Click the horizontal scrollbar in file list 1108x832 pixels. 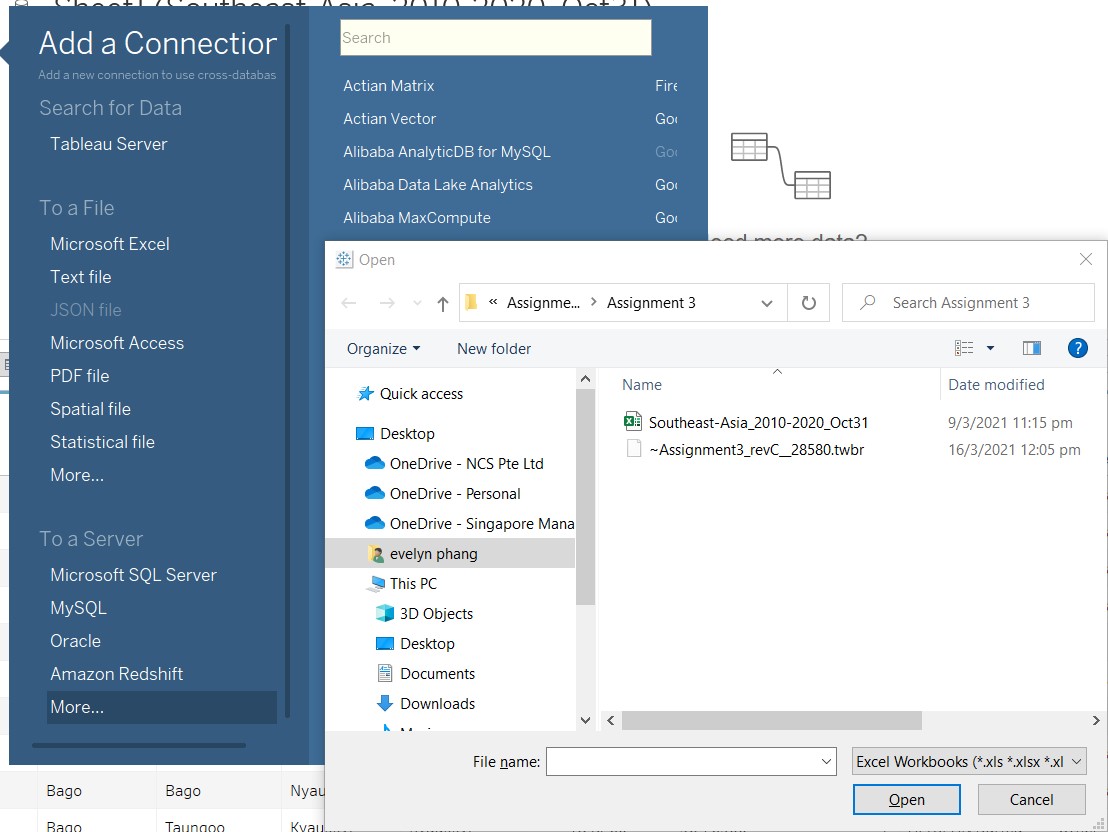point(770,720)
